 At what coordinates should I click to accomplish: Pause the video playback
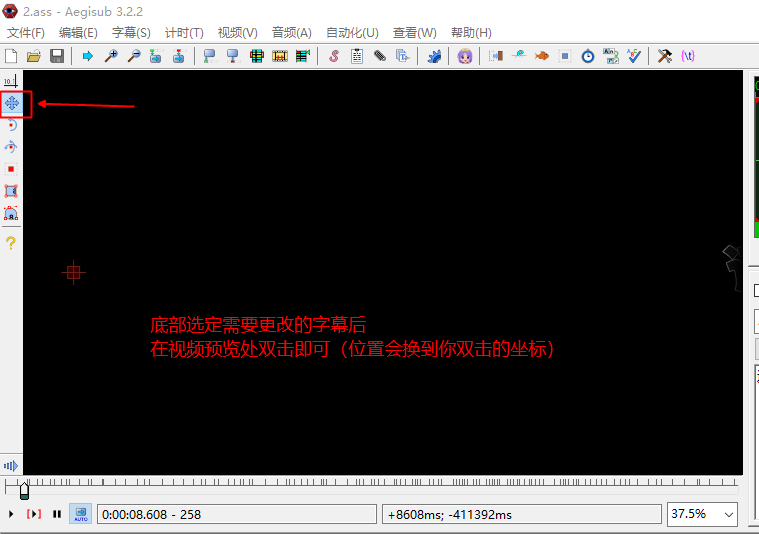click(x=57, y=514)
